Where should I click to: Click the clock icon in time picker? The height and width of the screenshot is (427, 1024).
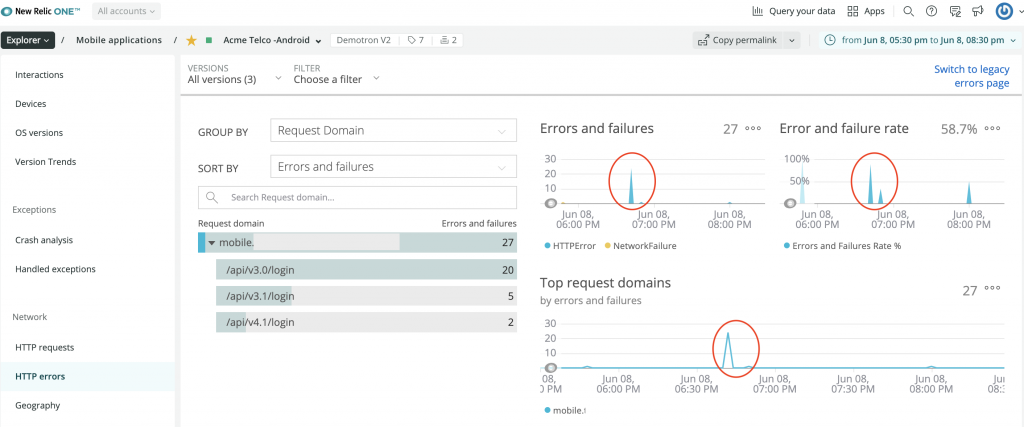[830, 40]
